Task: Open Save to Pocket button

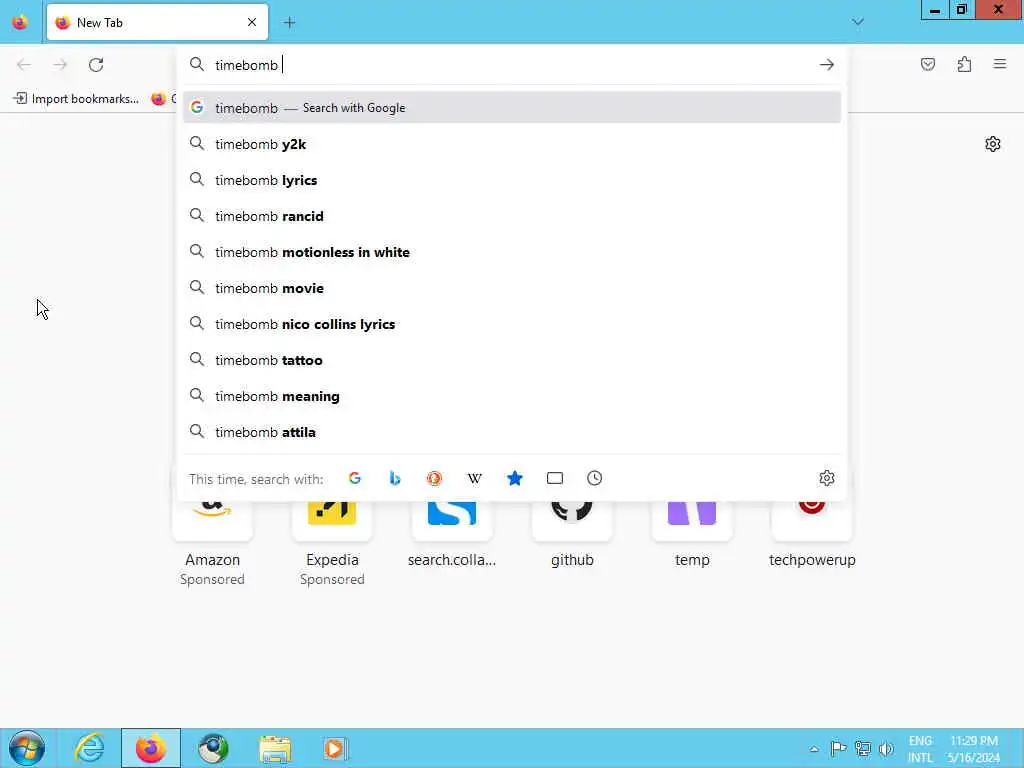Action: (928, 64)
